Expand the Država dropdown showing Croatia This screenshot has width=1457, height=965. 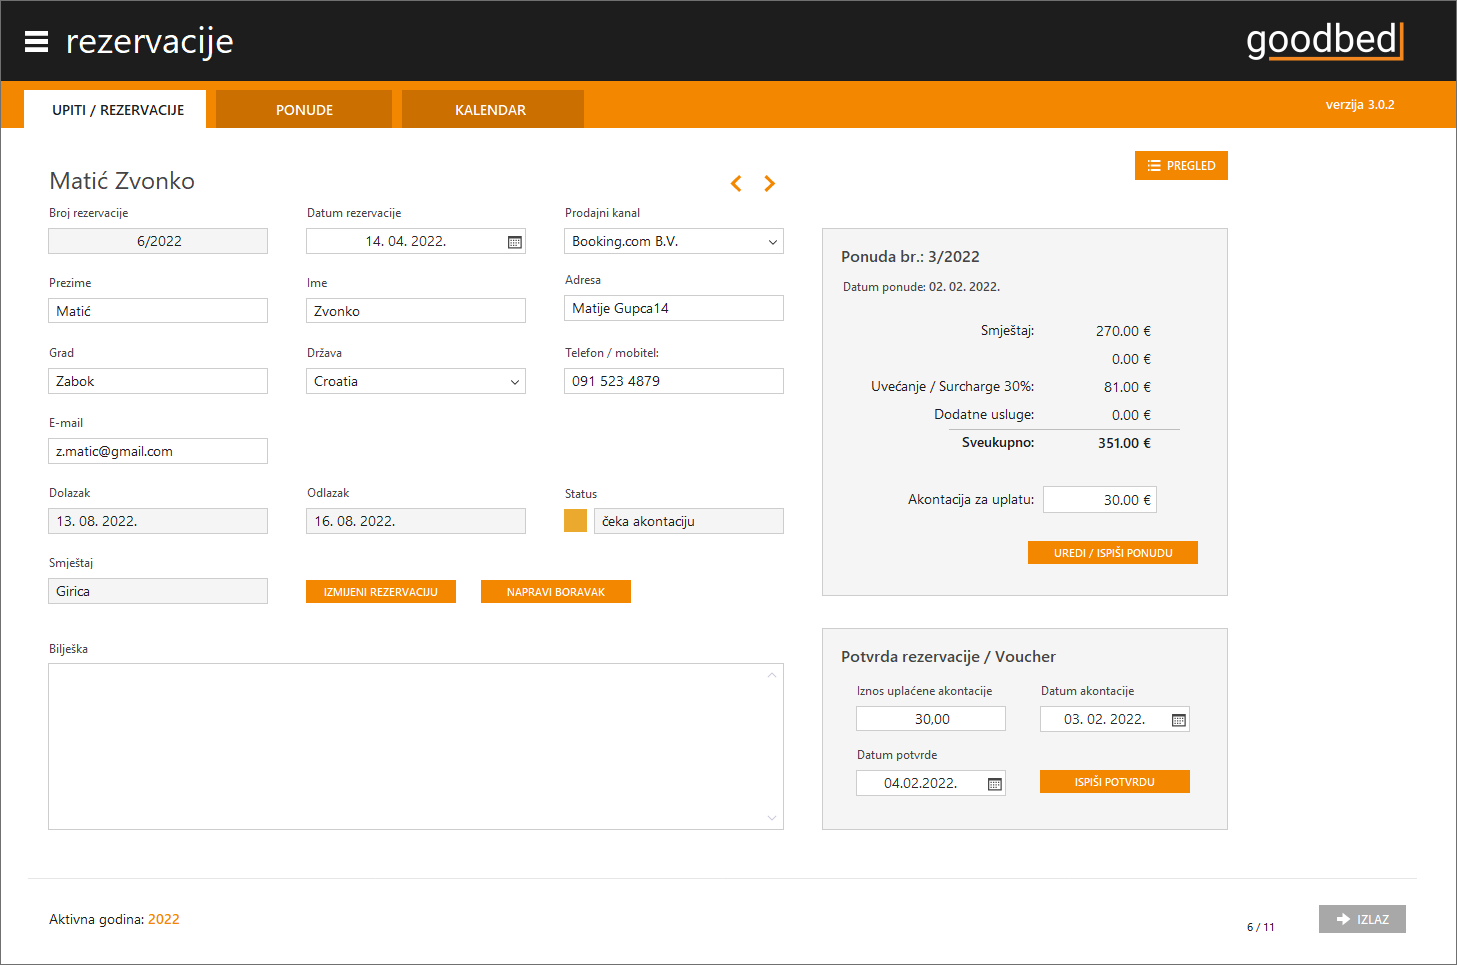point(515,382)
